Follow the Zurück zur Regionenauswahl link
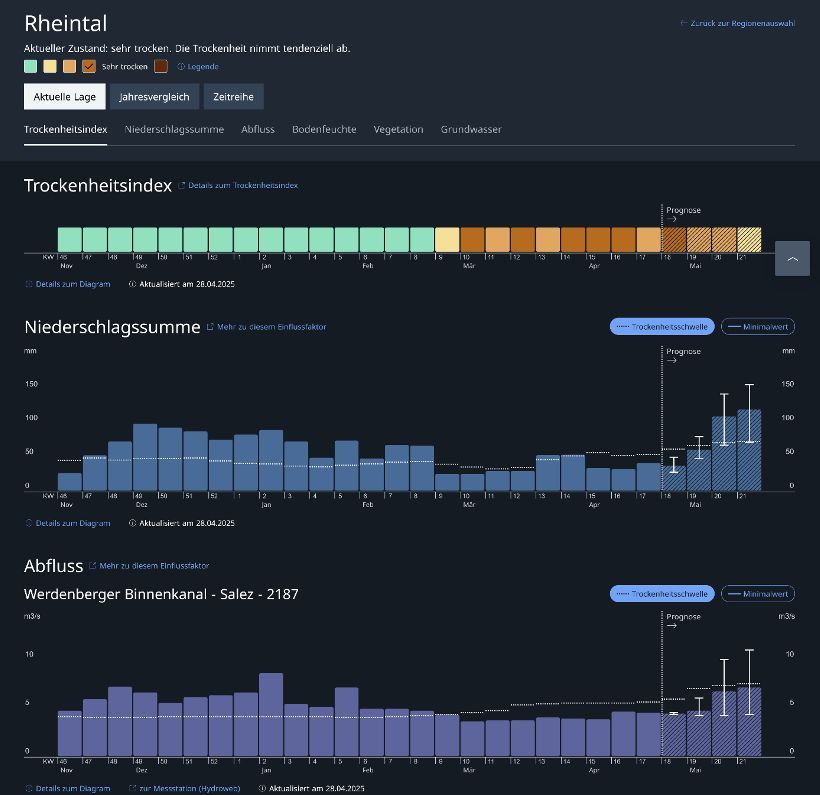The image size is (820, 795). pyautogui.click(x=743, y=23)
